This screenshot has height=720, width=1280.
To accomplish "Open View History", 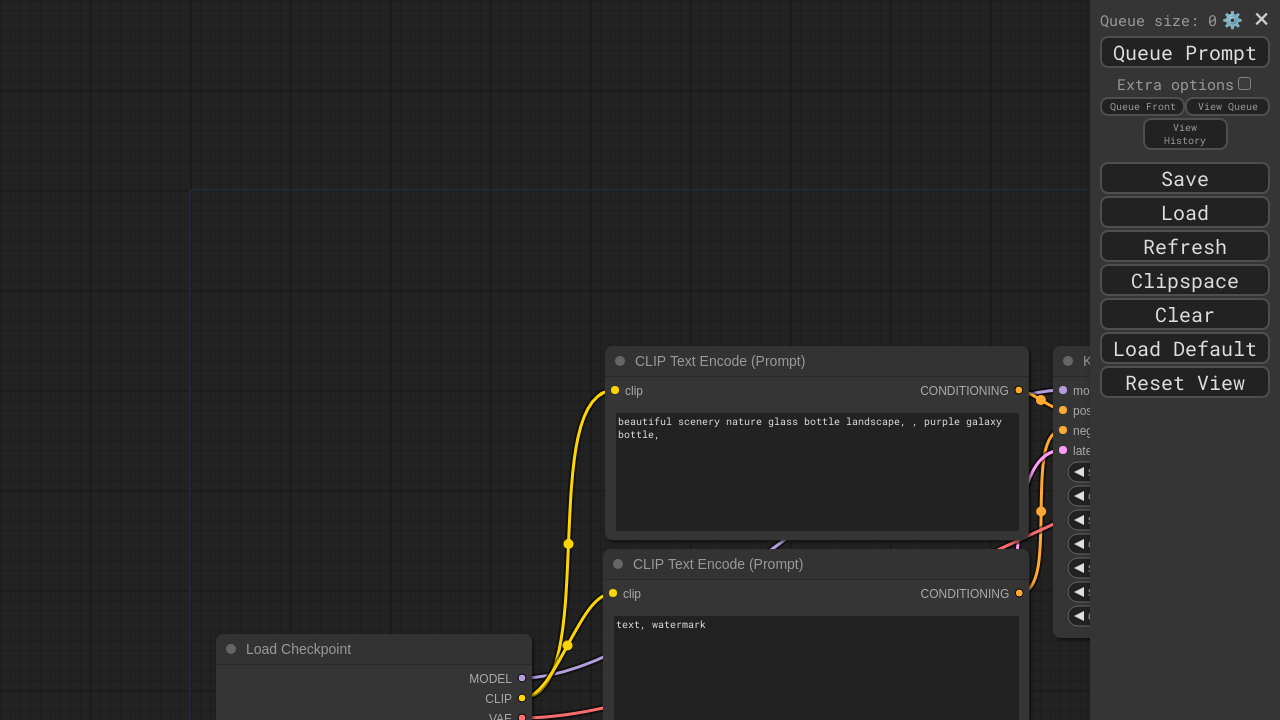I will tap(1185, 134).
